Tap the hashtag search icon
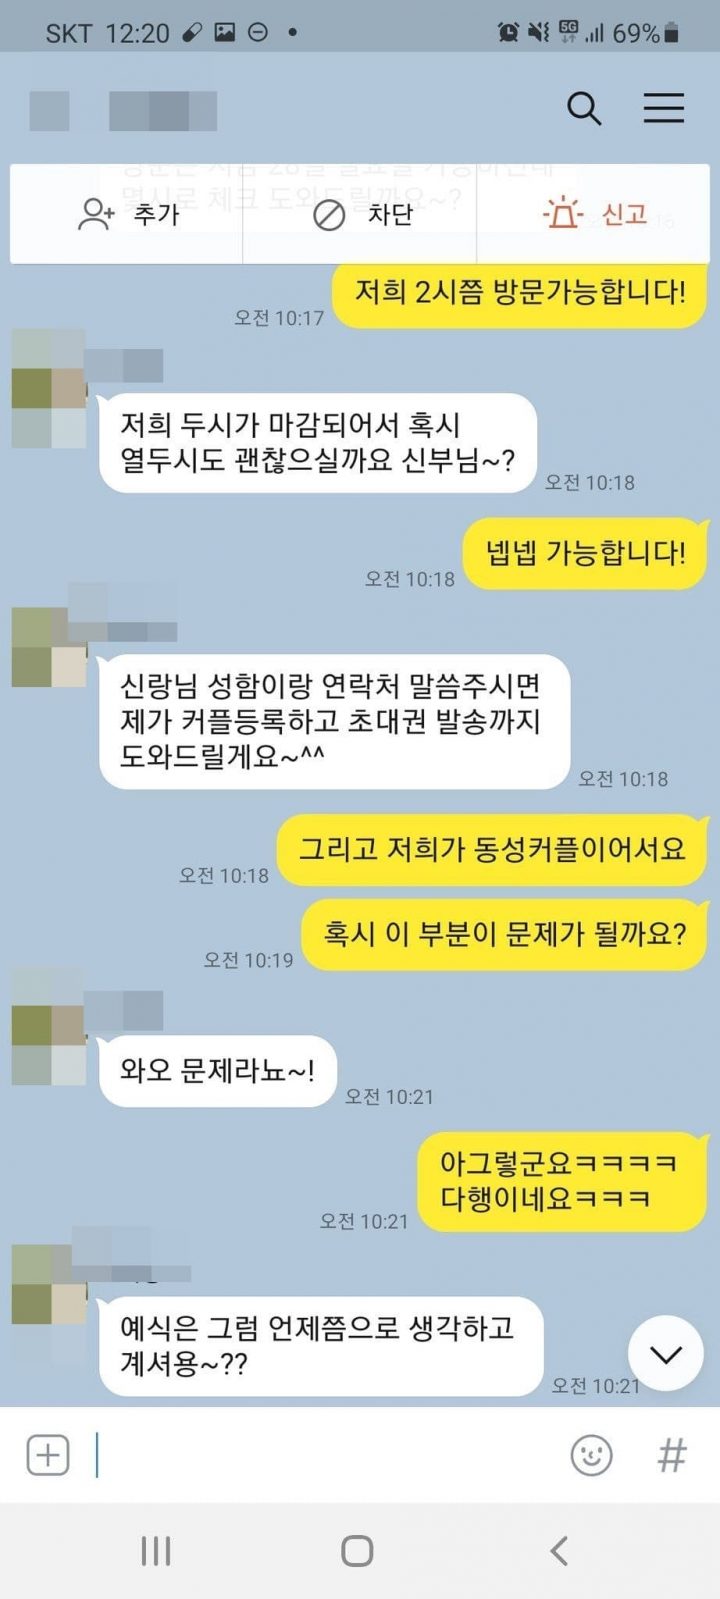This screenshot has height=1599, width=720. coord(672,1455)
